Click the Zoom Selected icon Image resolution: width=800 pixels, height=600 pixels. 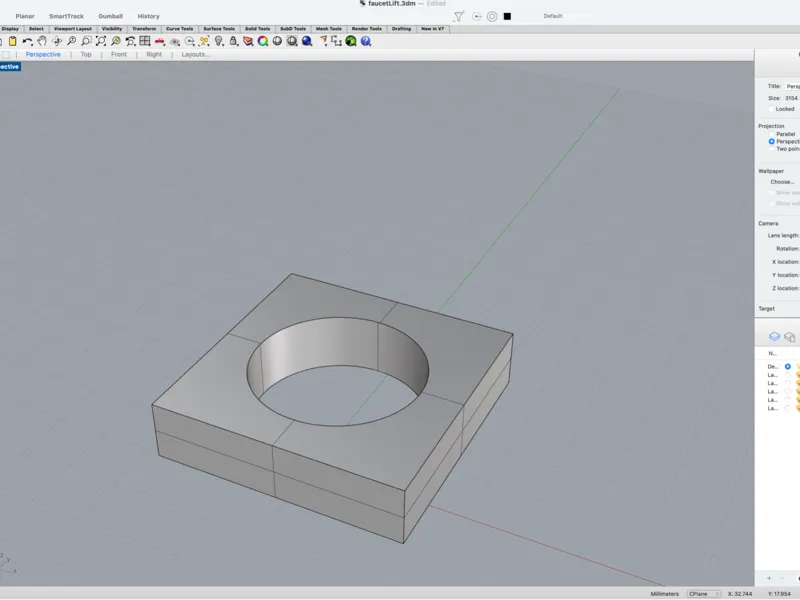[116, 41]
